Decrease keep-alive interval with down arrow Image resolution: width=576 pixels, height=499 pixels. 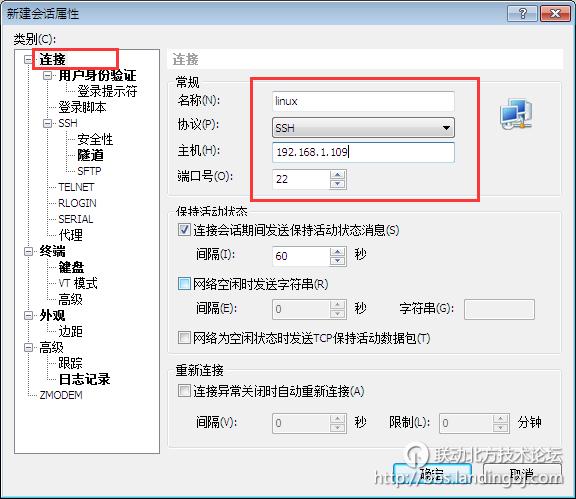click(338, 261)
